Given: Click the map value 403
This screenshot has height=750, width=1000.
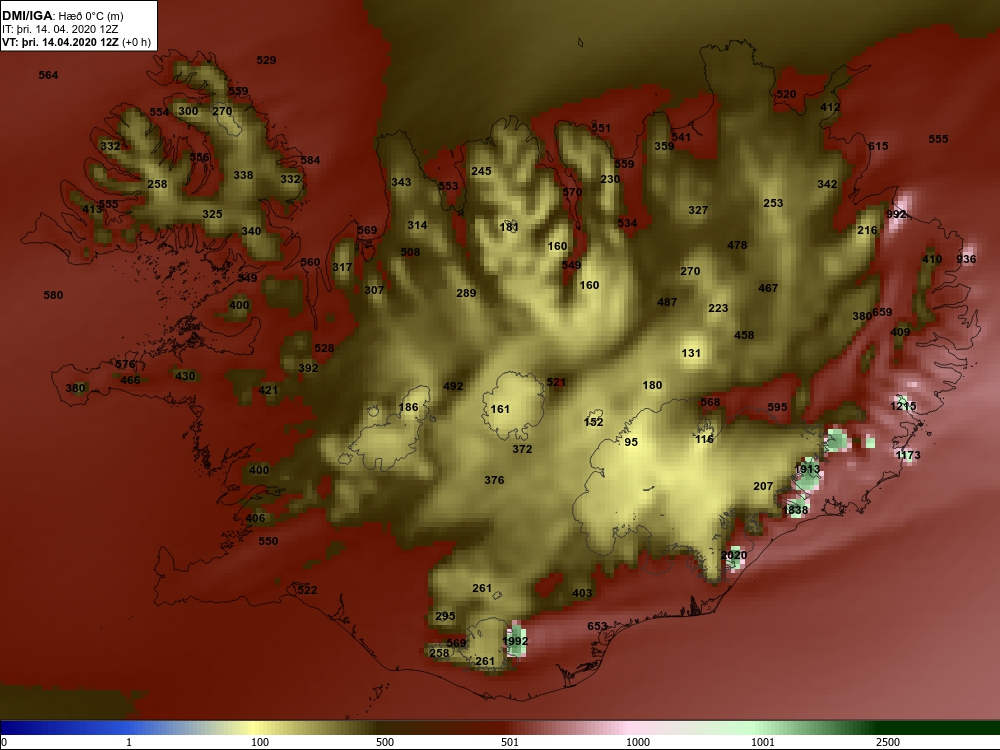Looking at the screenshot, I should pyautogui.click(x=582, y=593).
